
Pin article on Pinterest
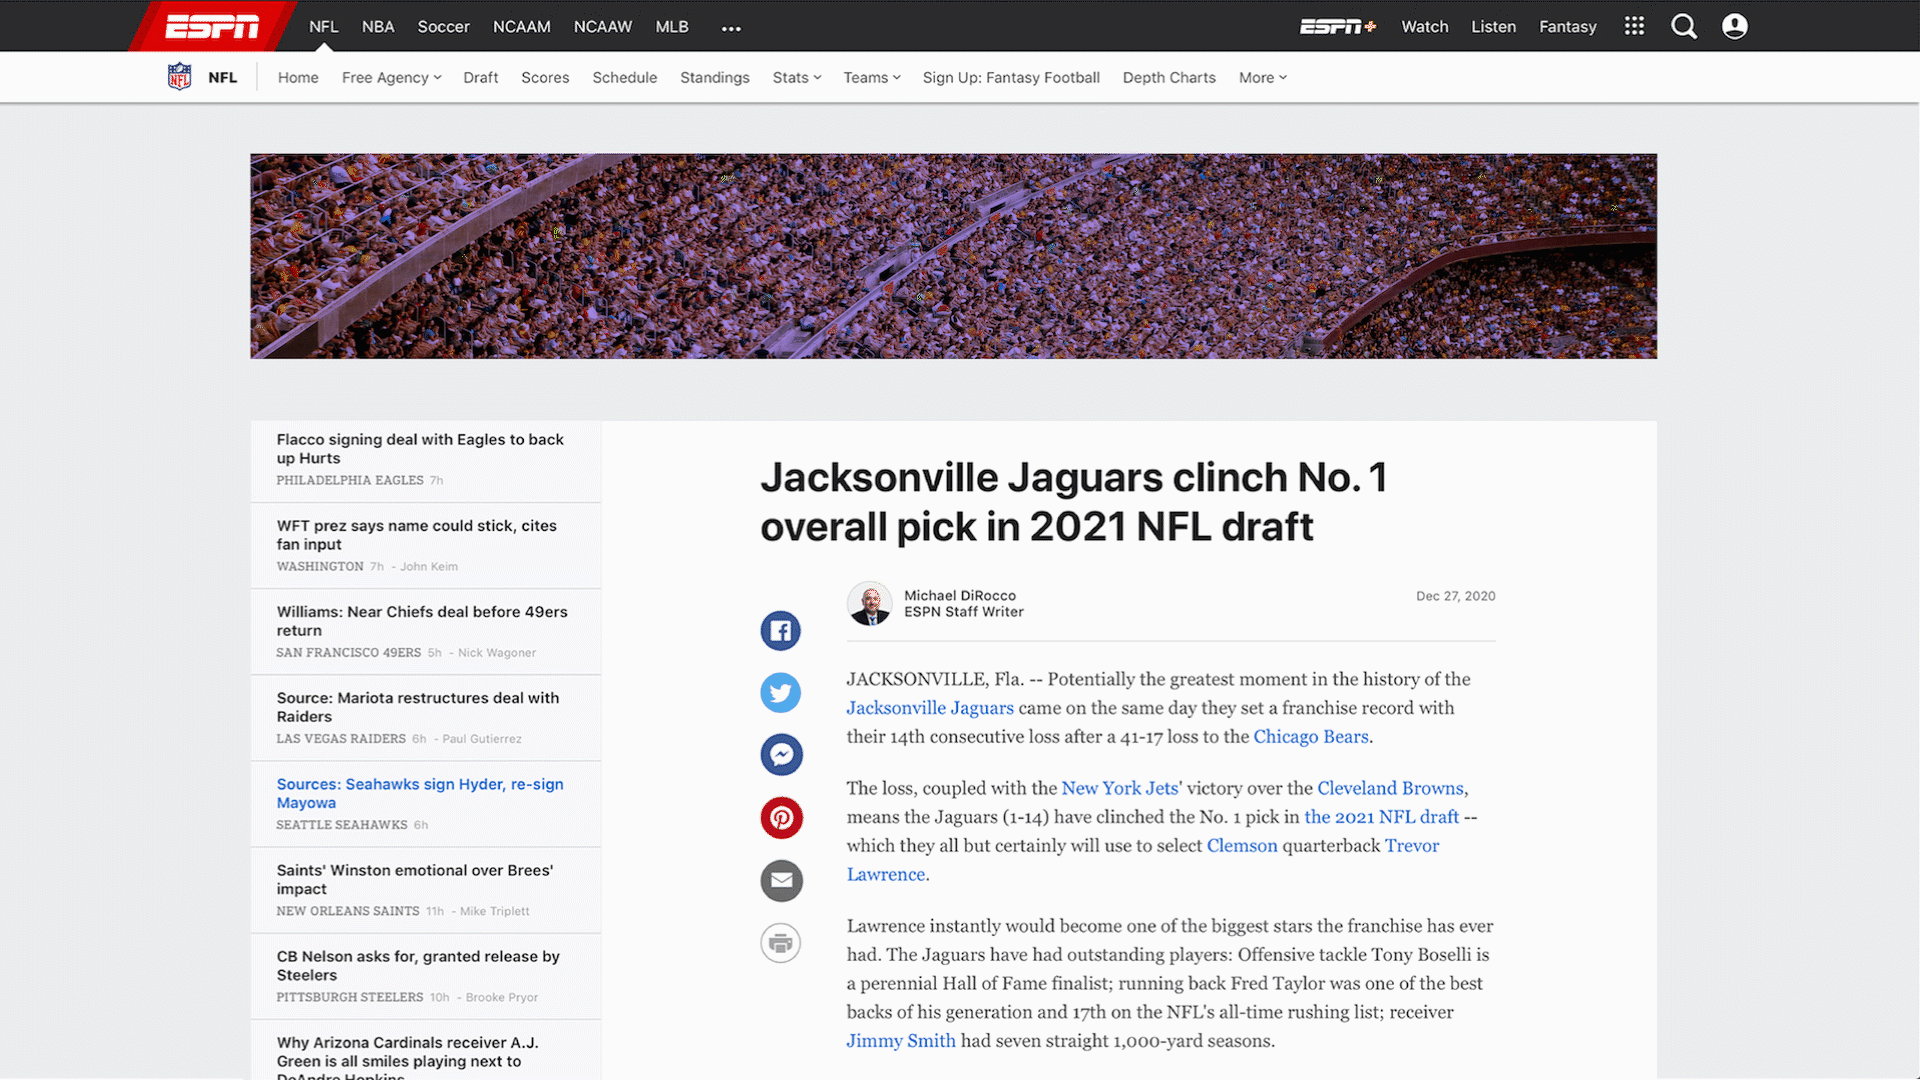[781, 818]
